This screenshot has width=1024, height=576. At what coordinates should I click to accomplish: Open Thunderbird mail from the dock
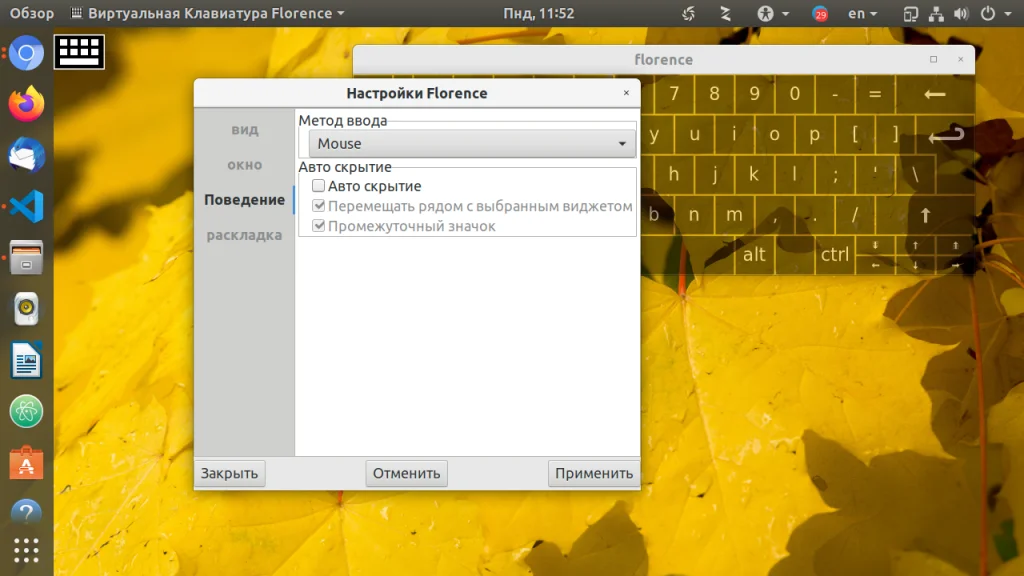pos(26,155)
